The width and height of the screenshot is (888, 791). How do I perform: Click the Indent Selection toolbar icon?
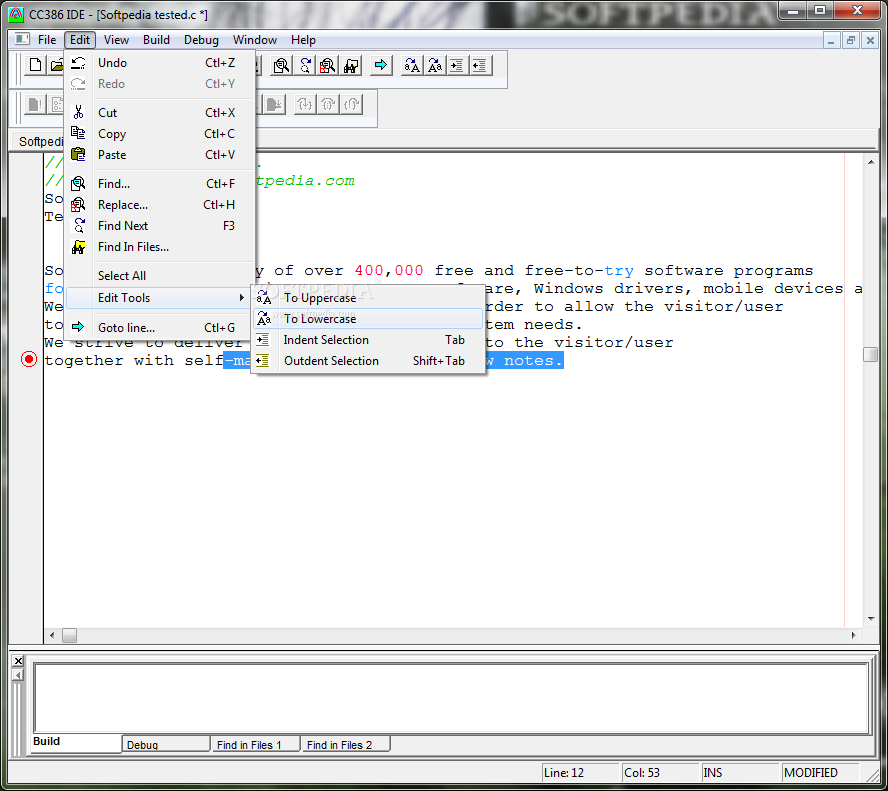(456, 66)
